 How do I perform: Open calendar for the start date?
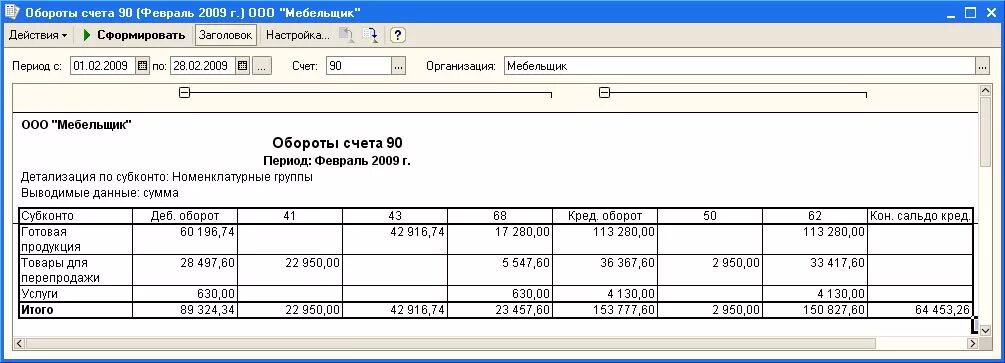pyautogui.click(x=142, y=66)
